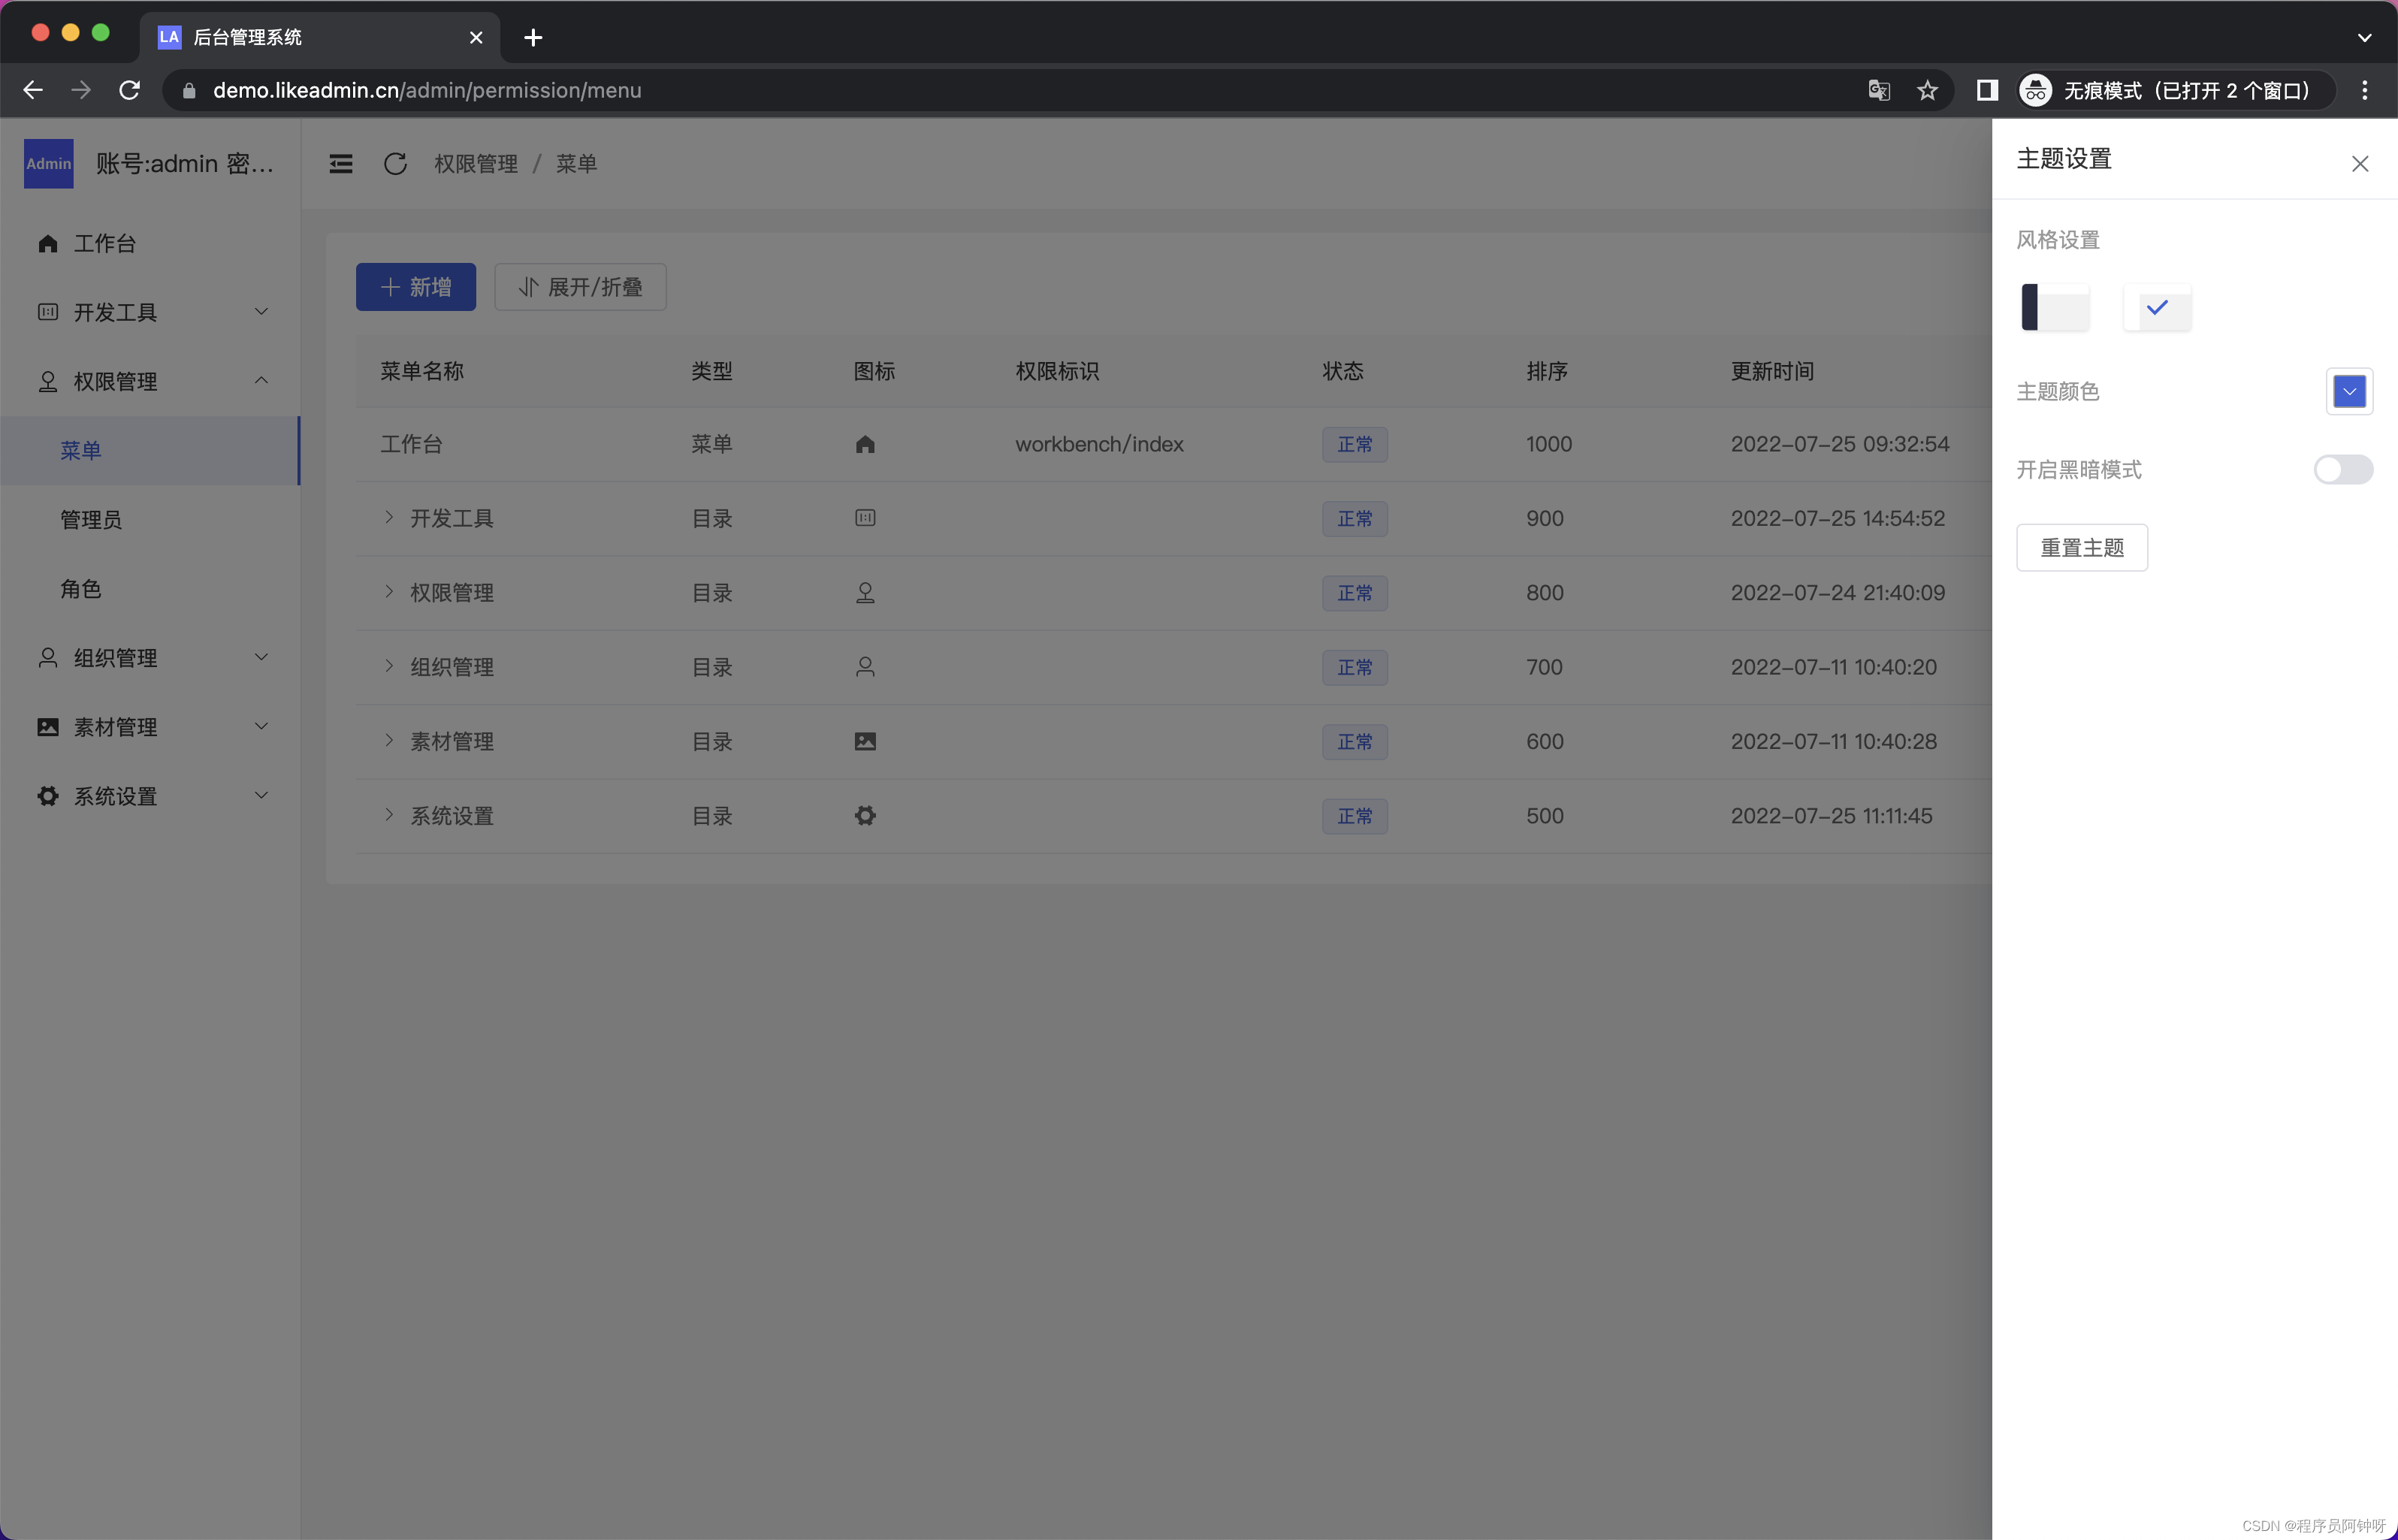Expand the 素材管理 table row

[x=389, y=740]
